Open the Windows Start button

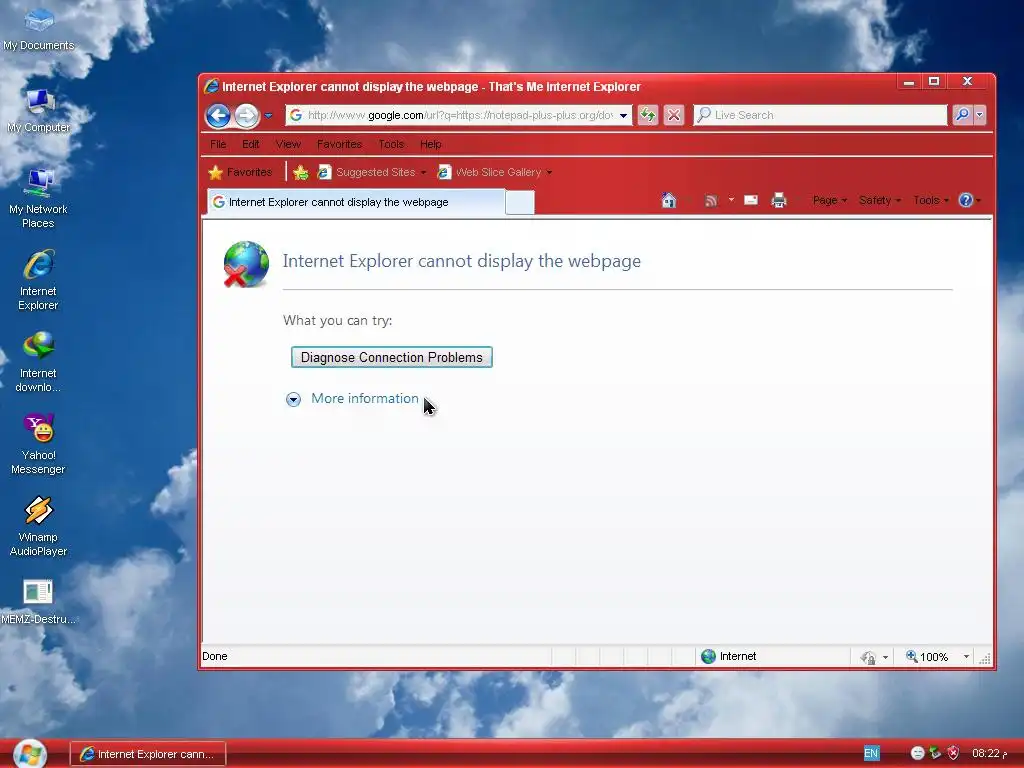click(29, 754)
